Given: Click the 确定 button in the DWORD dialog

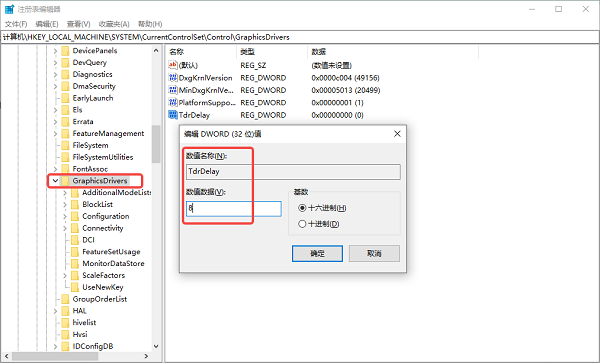Looking at the screenshot, I should 317,253.
